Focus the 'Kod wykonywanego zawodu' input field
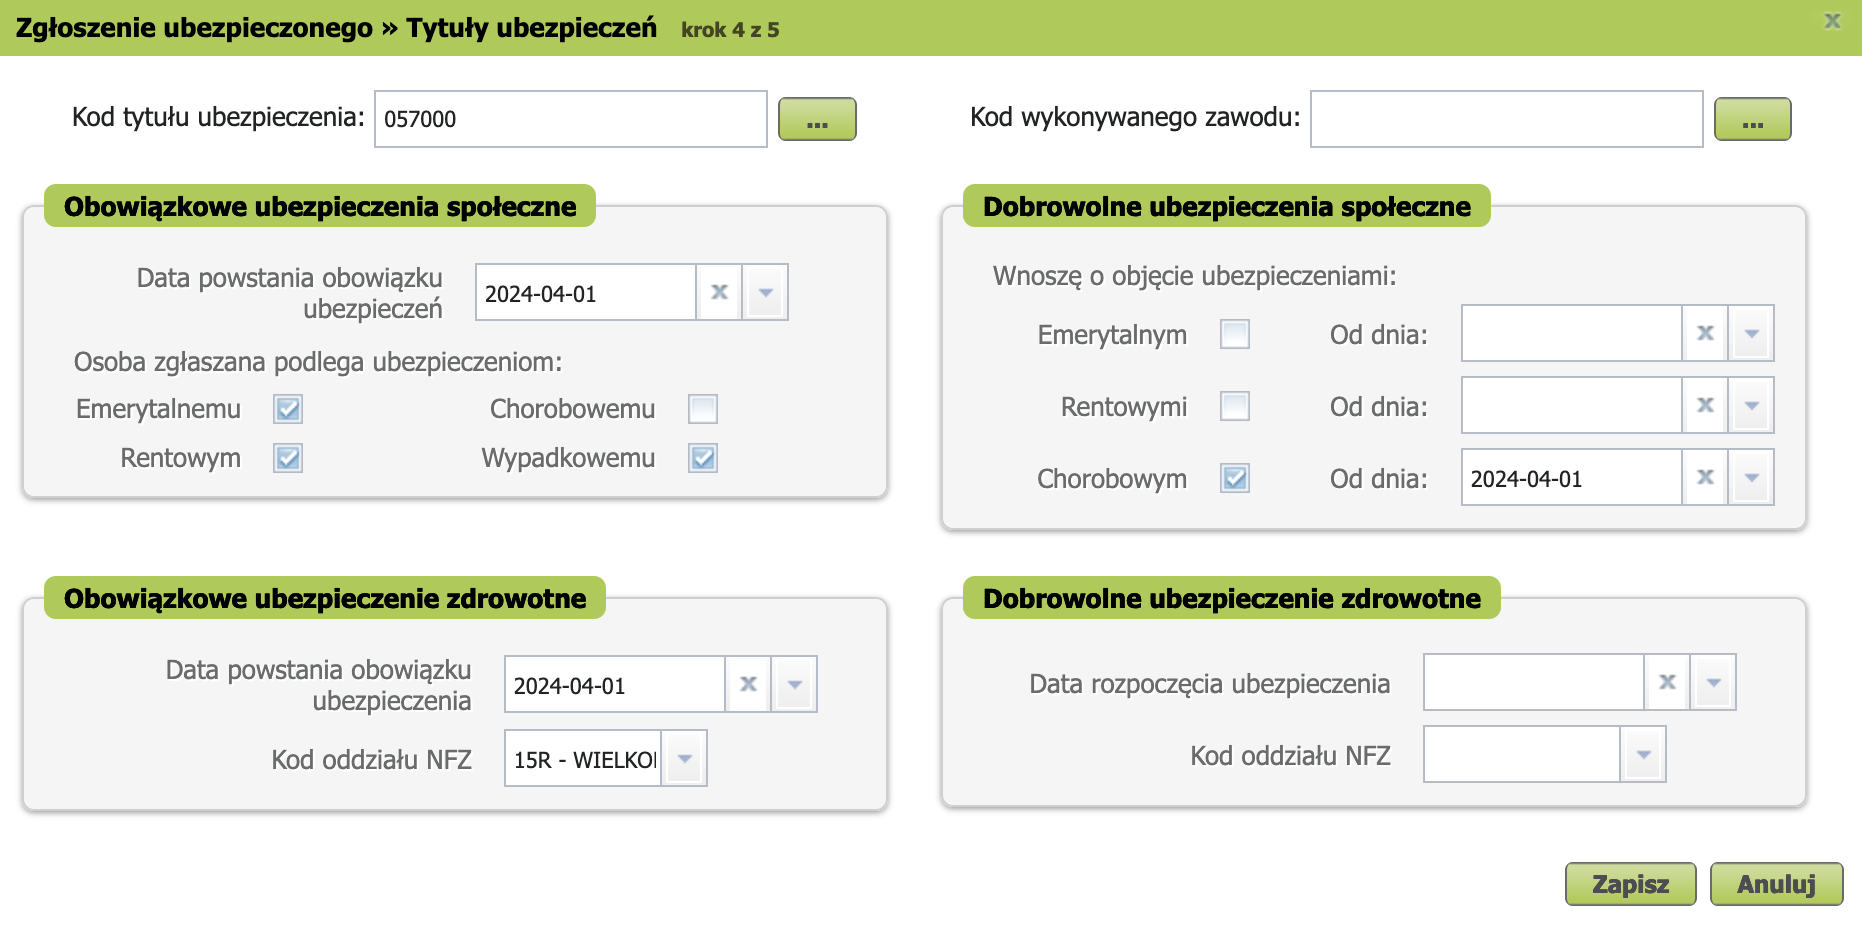This screenshot has width=1862, height=925. [1506, 119]
